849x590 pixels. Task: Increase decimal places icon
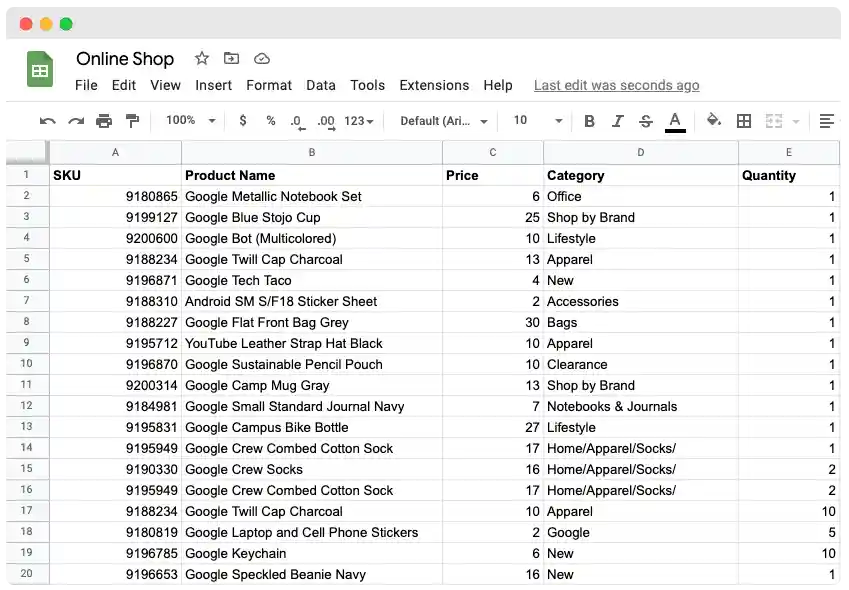[326, 122]
